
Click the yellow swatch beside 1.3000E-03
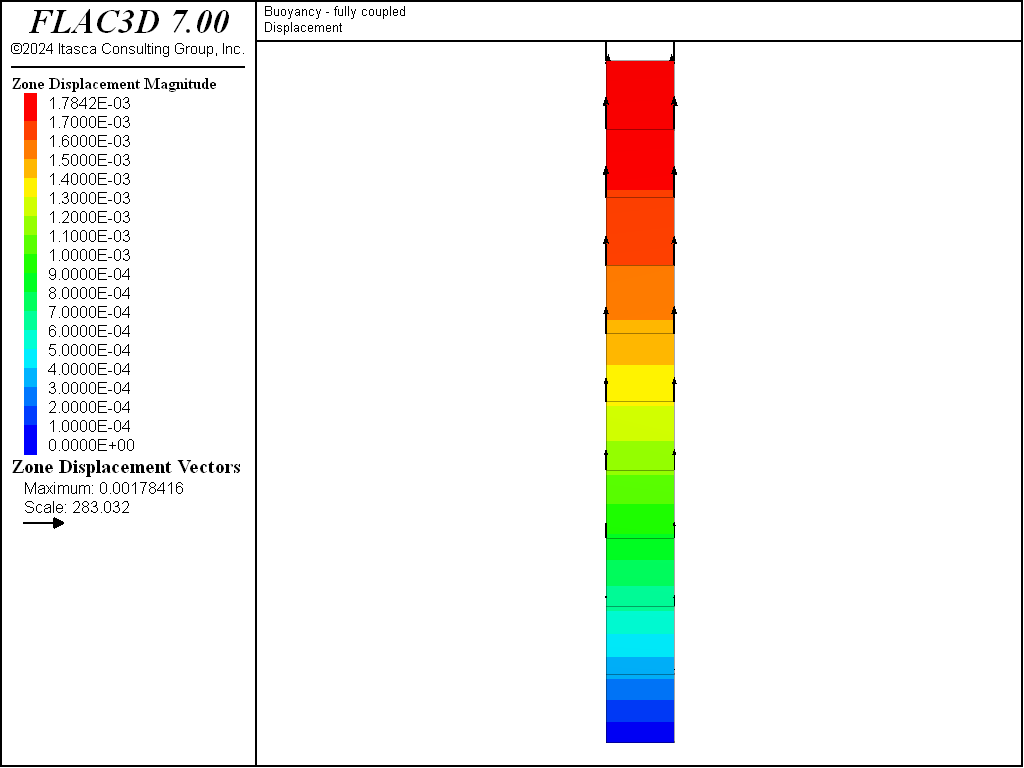pyautogui.click(x=31, y=188)
